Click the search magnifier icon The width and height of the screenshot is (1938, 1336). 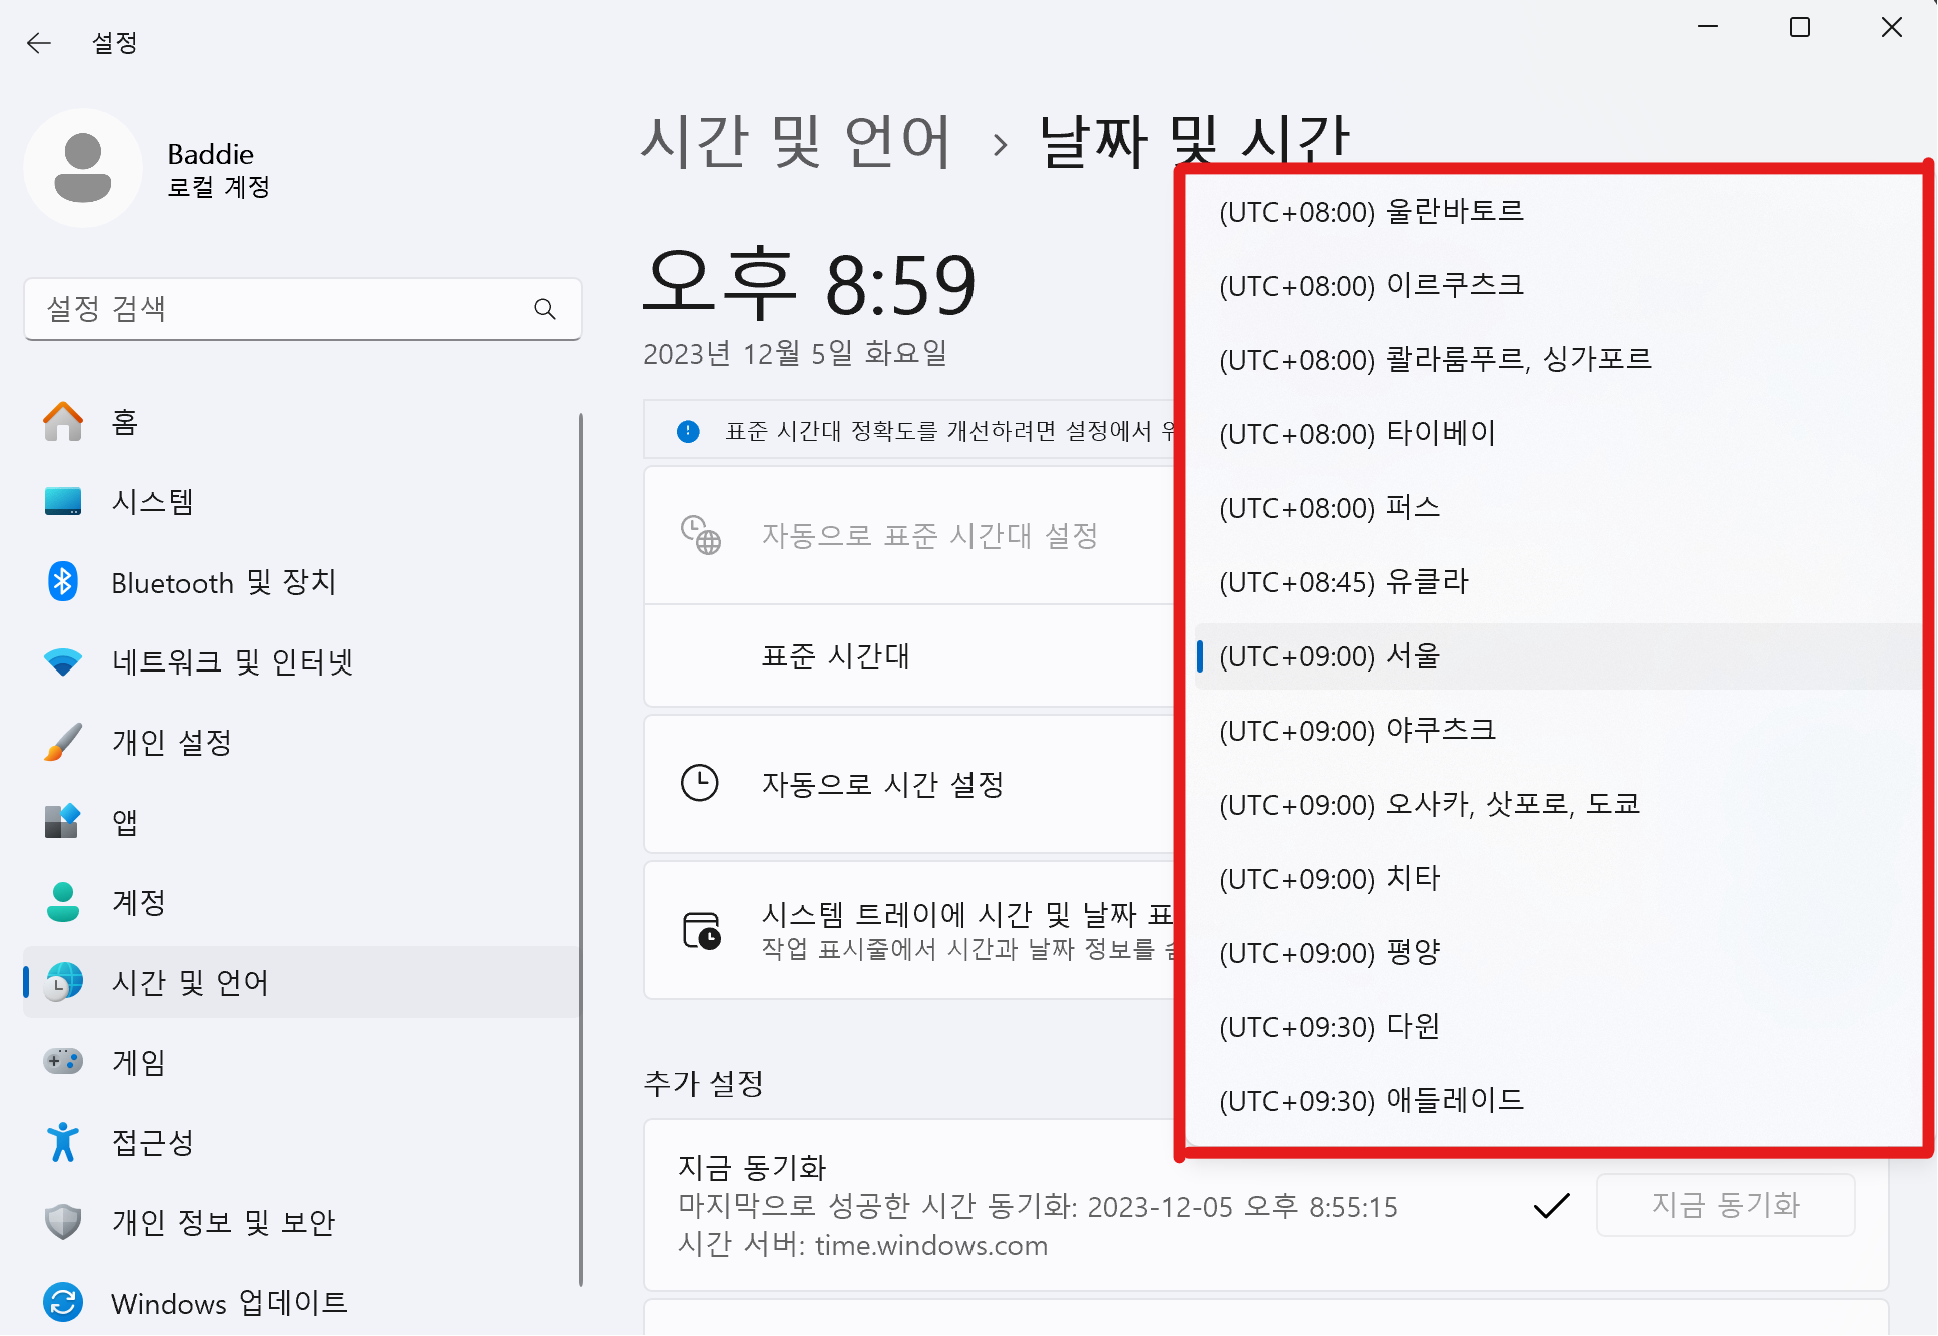click(x=544, y=309)
